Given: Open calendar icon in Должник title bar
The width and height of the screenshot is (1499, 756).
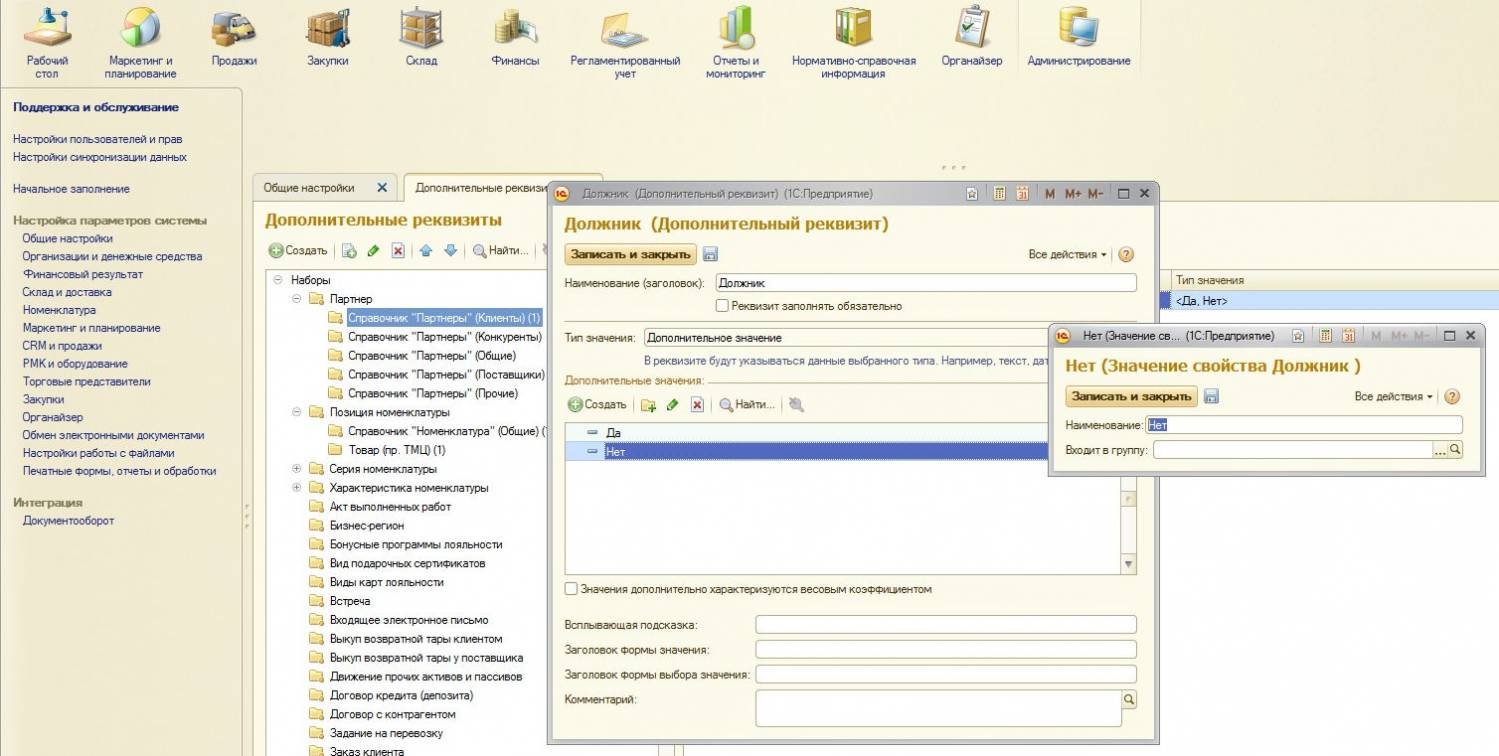Looking at the screenshot, I should point(1022,194).
